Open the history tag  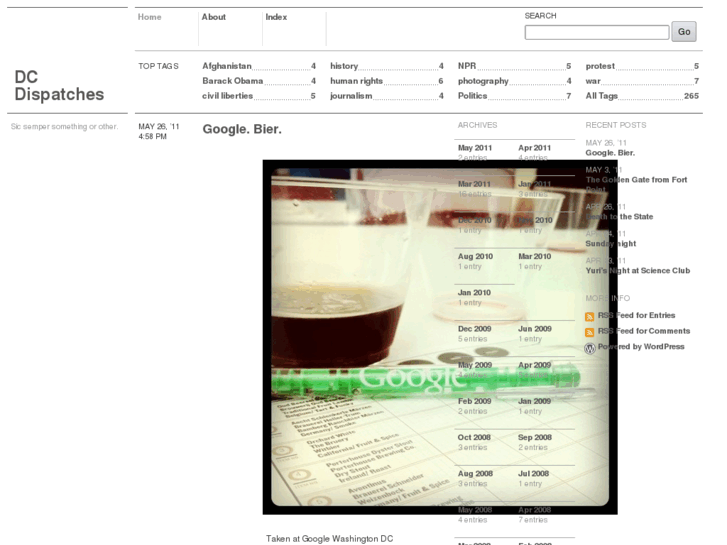click(x=344, y=66)
